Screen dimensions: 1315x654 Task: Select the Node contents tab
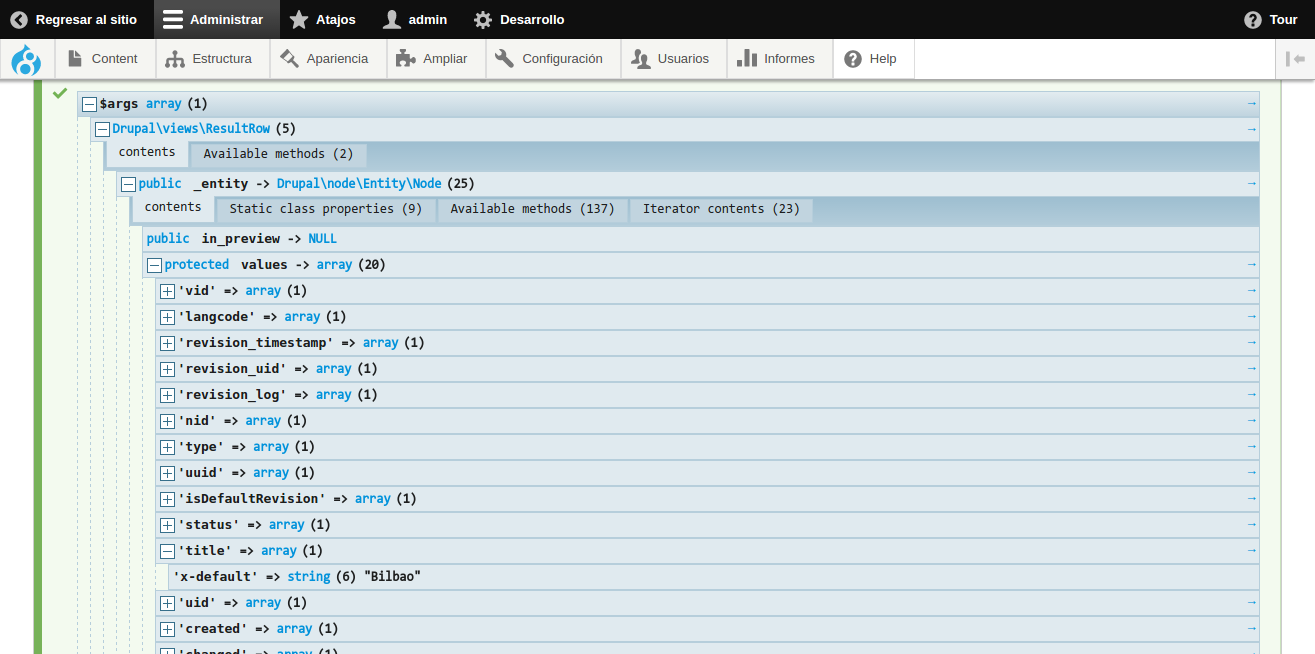pyautogui.click(x=173, y=208)
